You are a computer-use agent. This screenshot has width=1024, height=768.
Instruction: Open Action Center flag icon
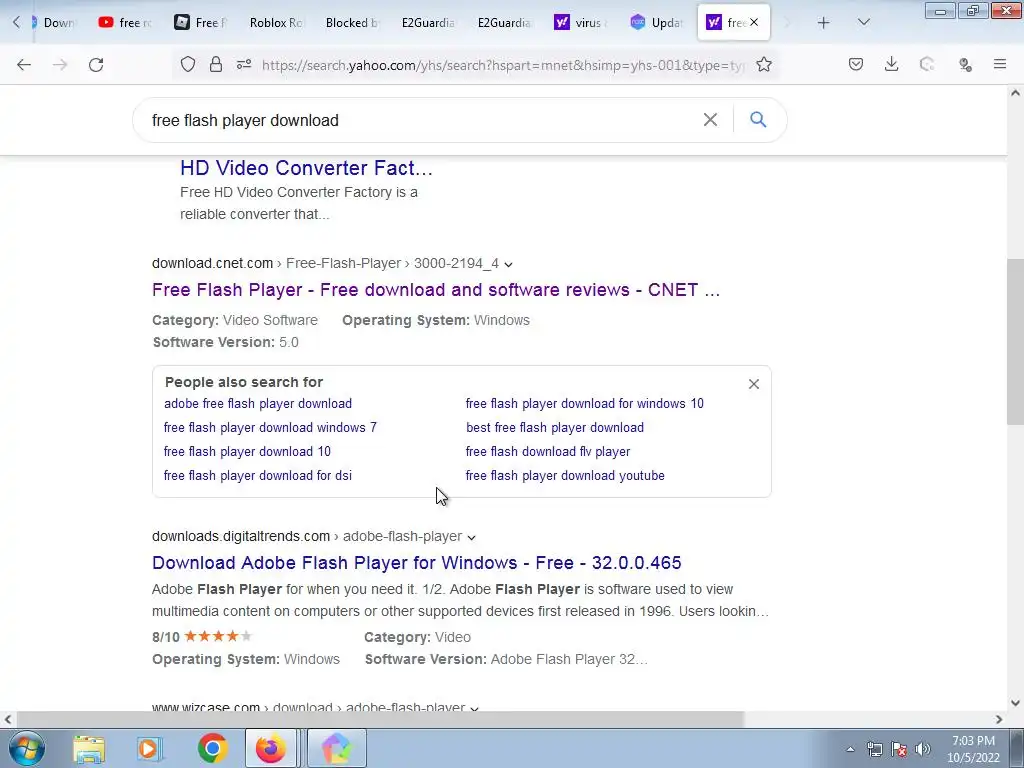point(899,749)
